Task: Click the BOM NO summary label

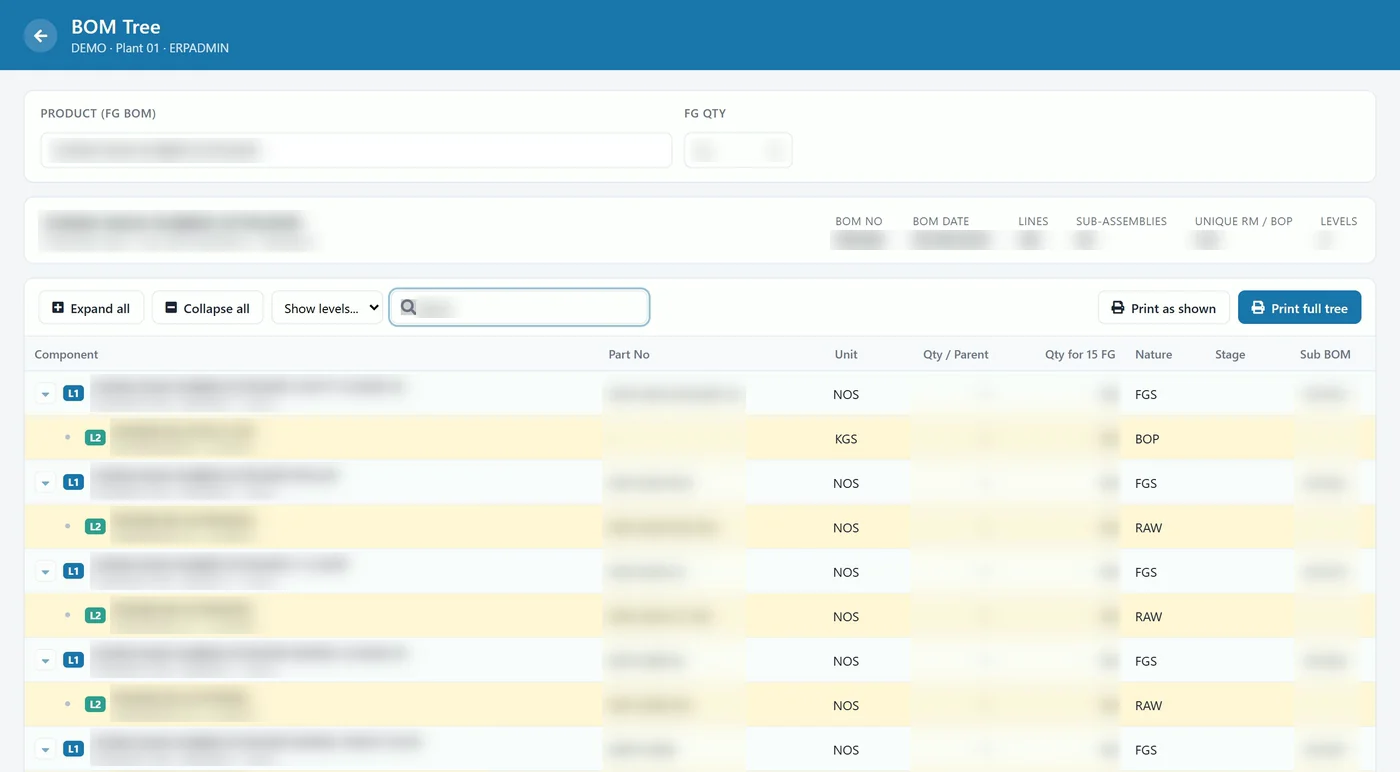Action: 859,221
